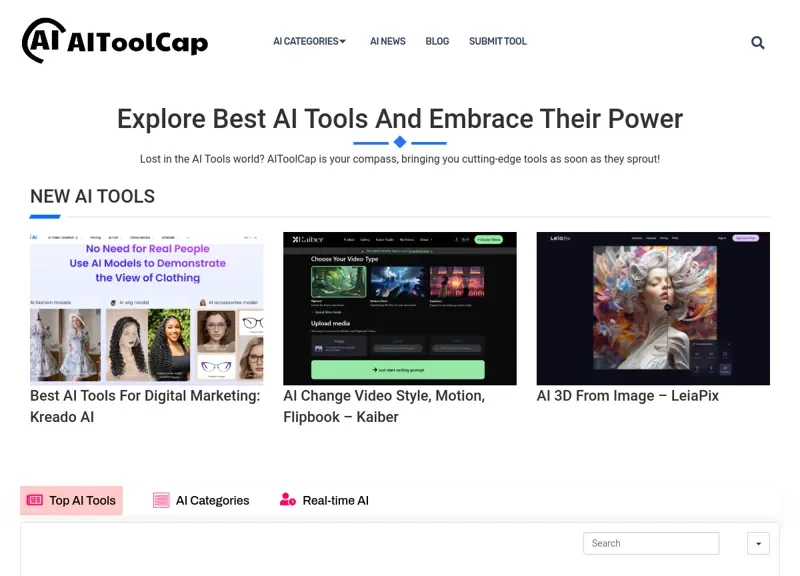The width and height of the screenshot is (800, 576).
Task: Click the AIToolCap logo
Action: (x=115, y=41)
